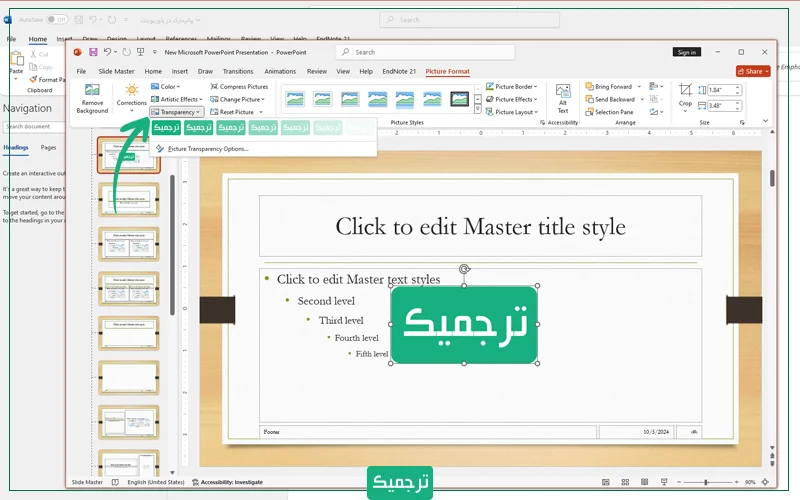Start Slide Show from status bar
Image resolution: width=800 pixels, height=500 pixels.
pos(664,482)
